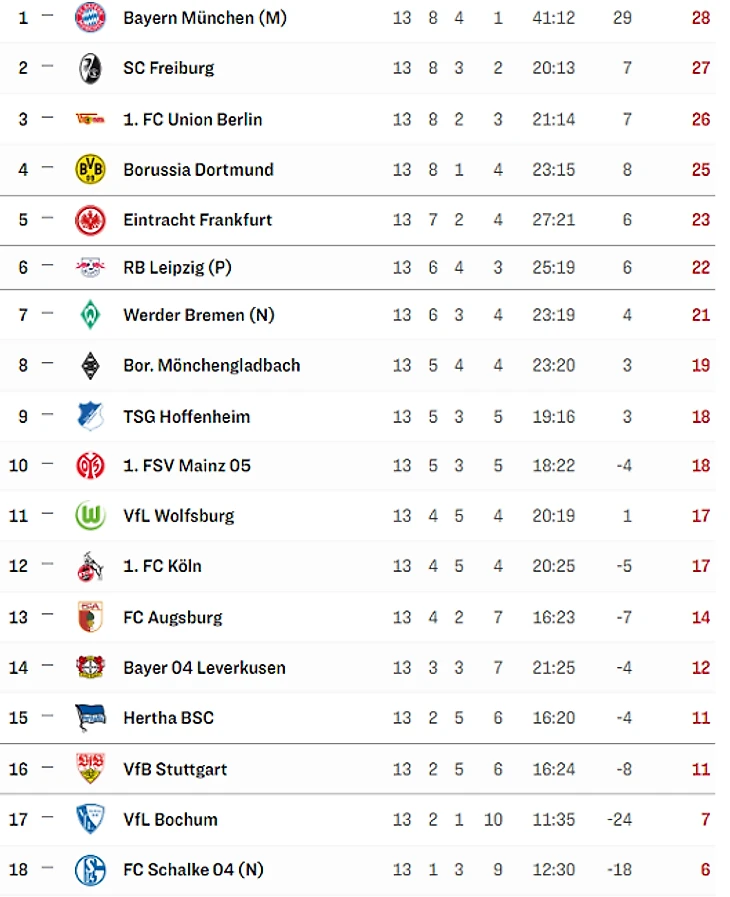Click the Werder Bremen diamond logo
The height and width of the screenshot is (897, 730).
[x=90, y=315]
